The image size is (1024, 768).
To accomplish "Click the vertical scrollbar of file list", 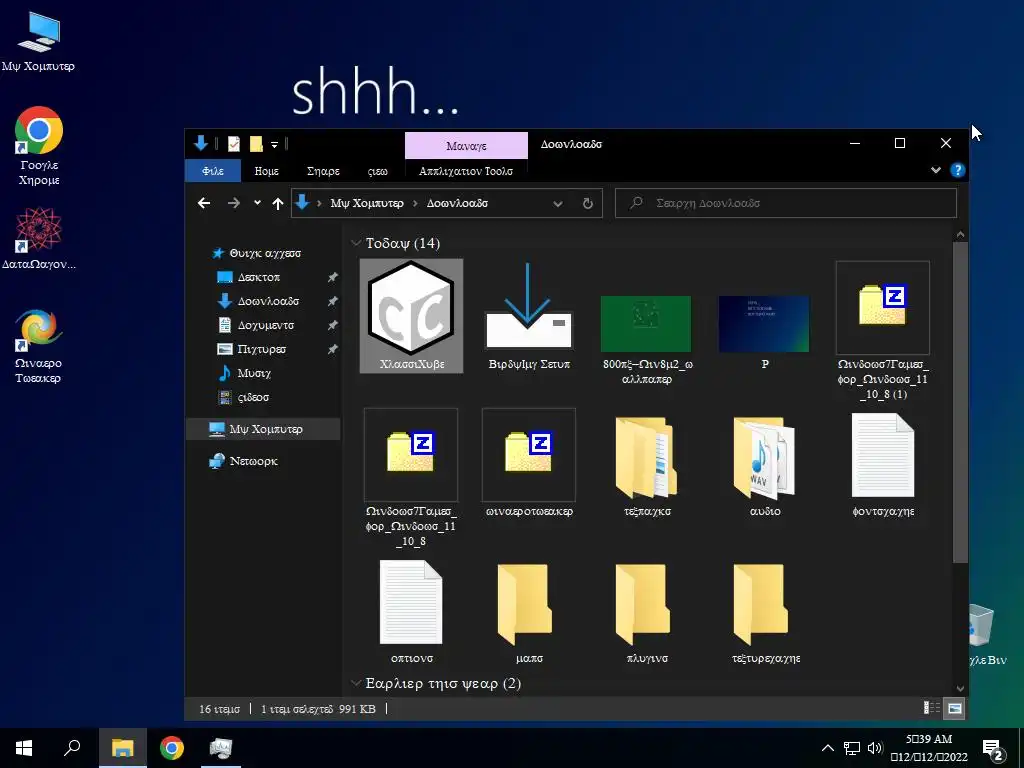I will point(960,402).
